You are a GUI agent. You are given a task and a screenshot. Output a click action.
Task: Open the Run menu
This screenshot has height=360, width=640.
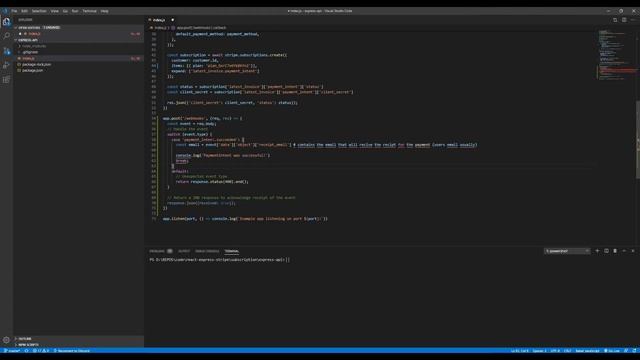75,11
